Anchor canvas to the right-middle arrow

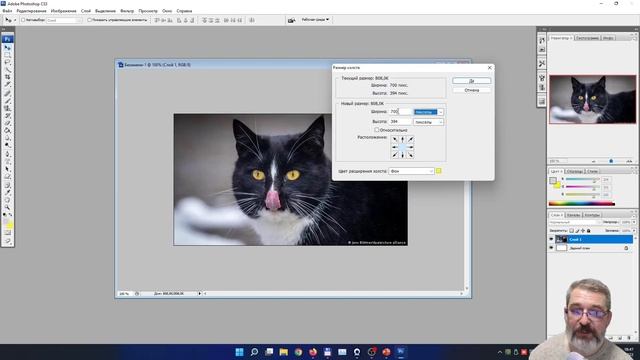410,147
